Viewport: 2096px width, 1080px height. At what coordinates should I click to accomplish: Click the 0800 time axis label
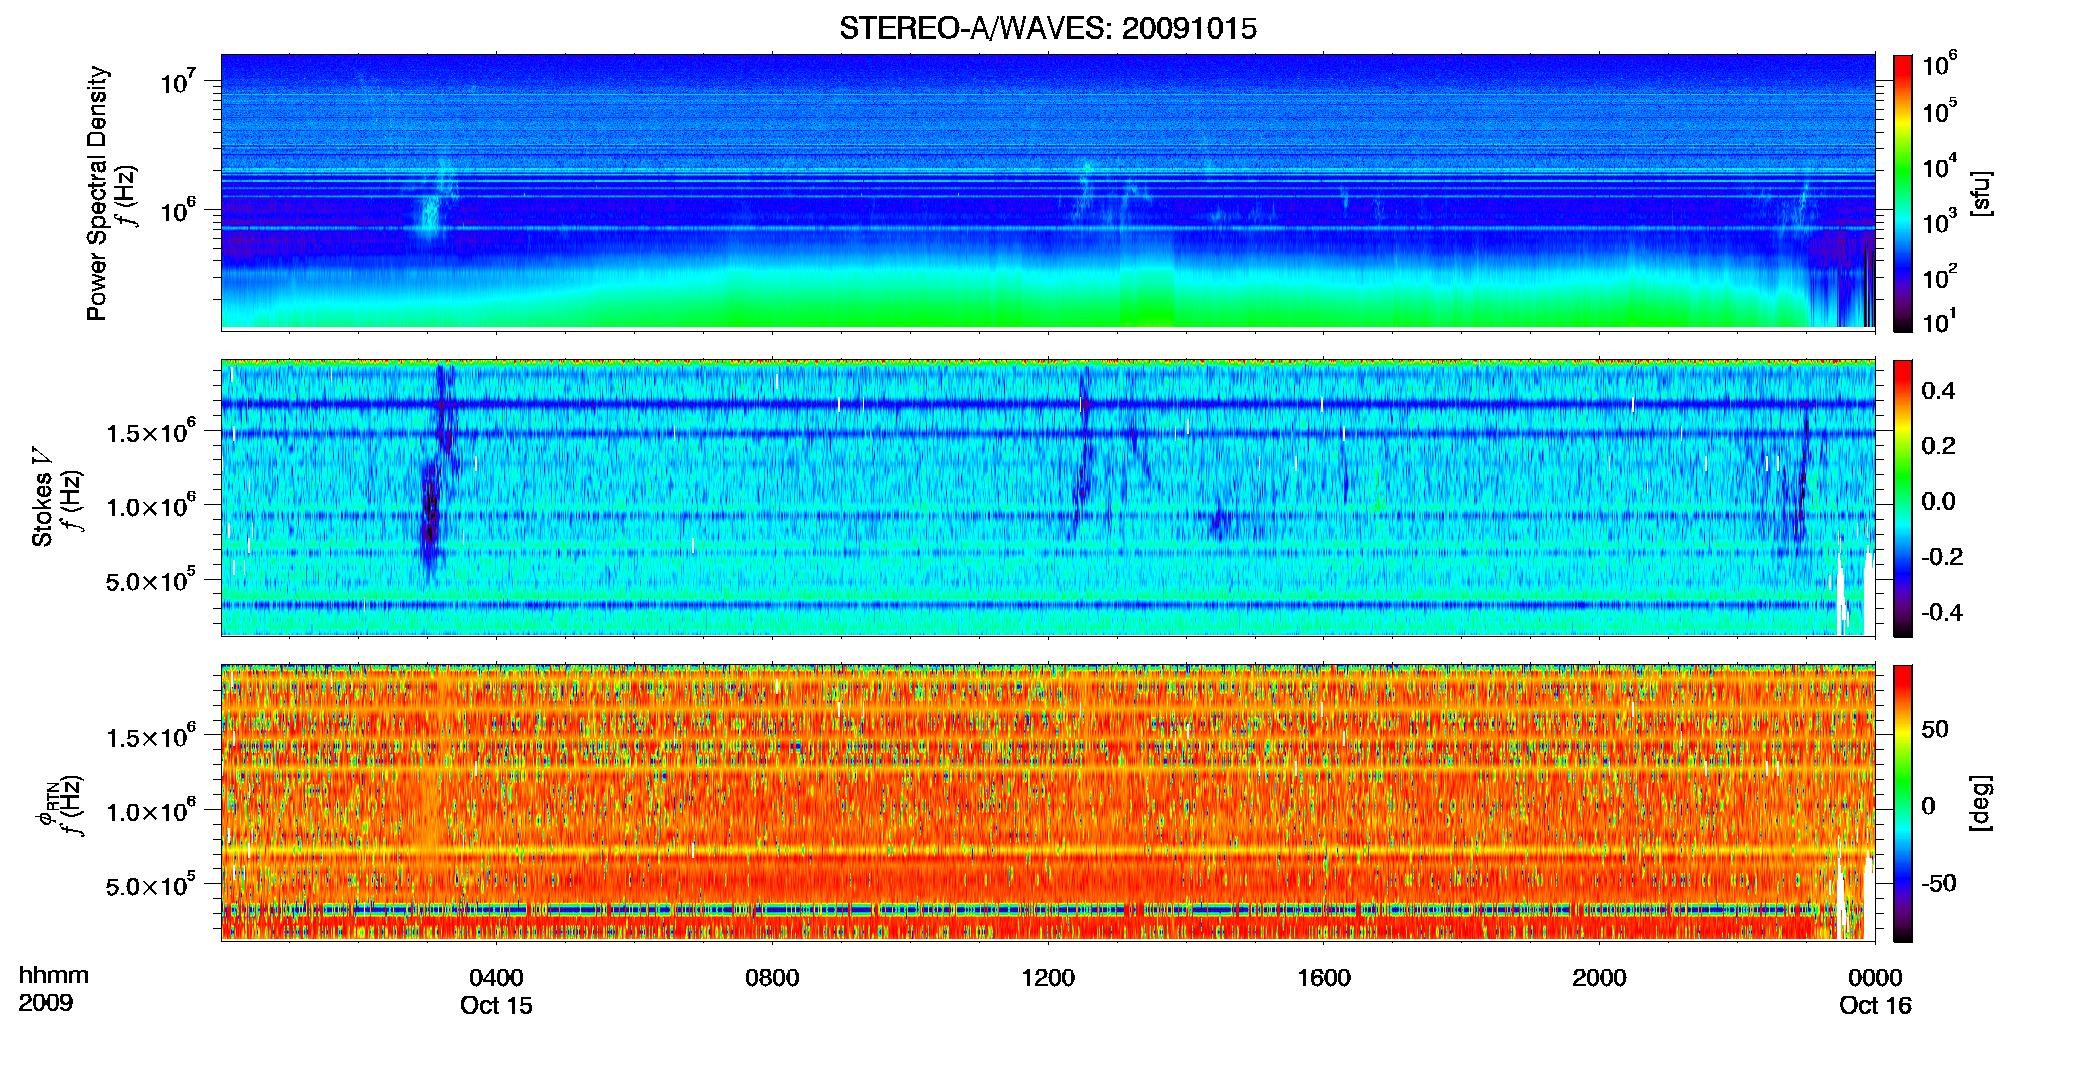pos(772,978)
